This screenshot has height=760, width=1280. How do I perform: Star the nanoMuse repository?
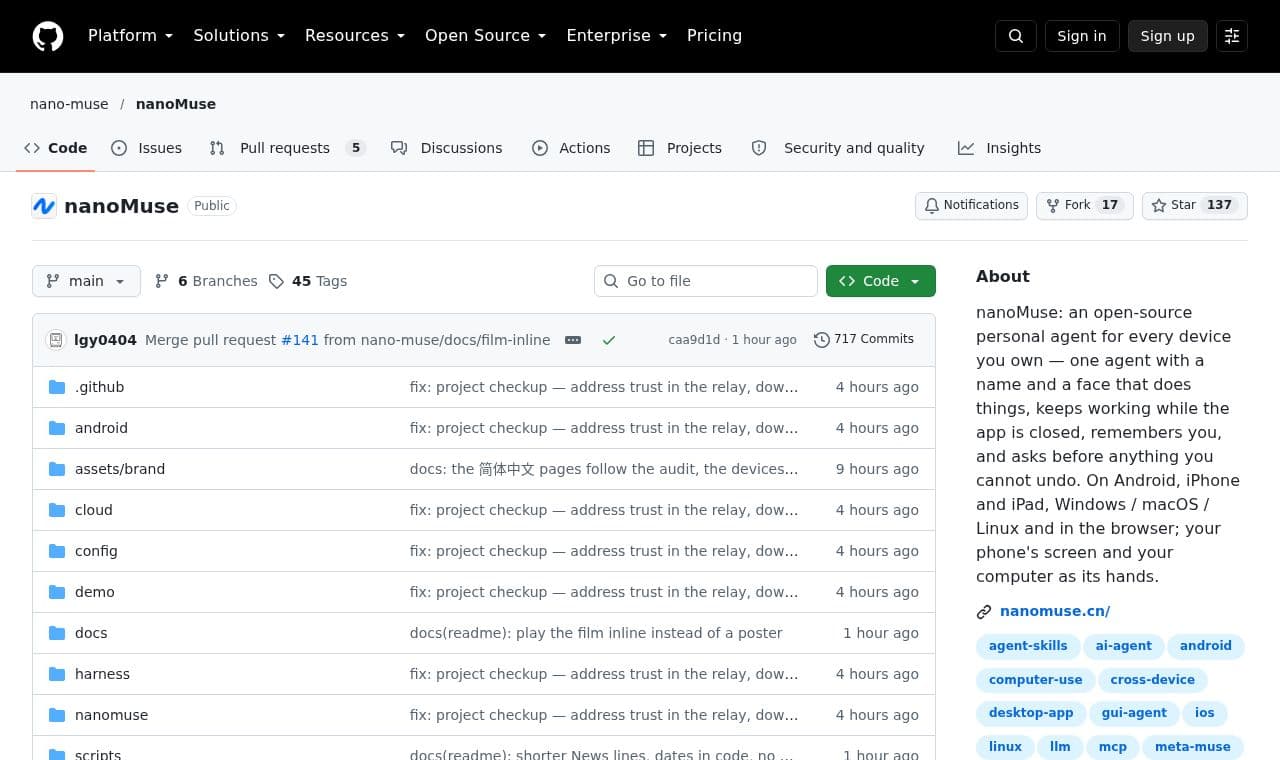coord(1194,205)
